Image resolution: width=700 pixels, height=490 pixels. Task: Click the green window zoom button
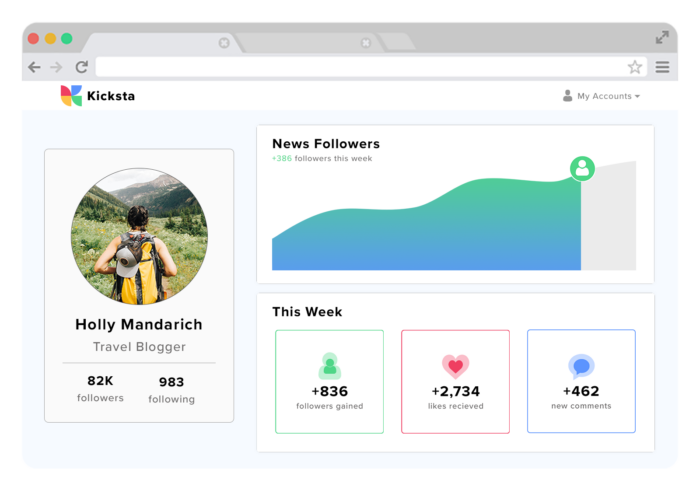click(67, 38)
